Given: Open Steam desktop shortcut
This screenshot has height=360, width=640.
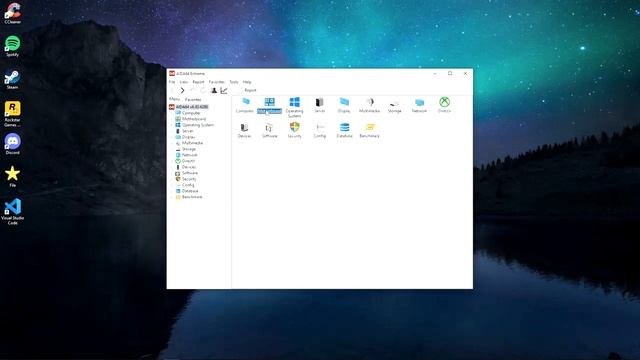Looking at the screenshot, I should 13,79.
